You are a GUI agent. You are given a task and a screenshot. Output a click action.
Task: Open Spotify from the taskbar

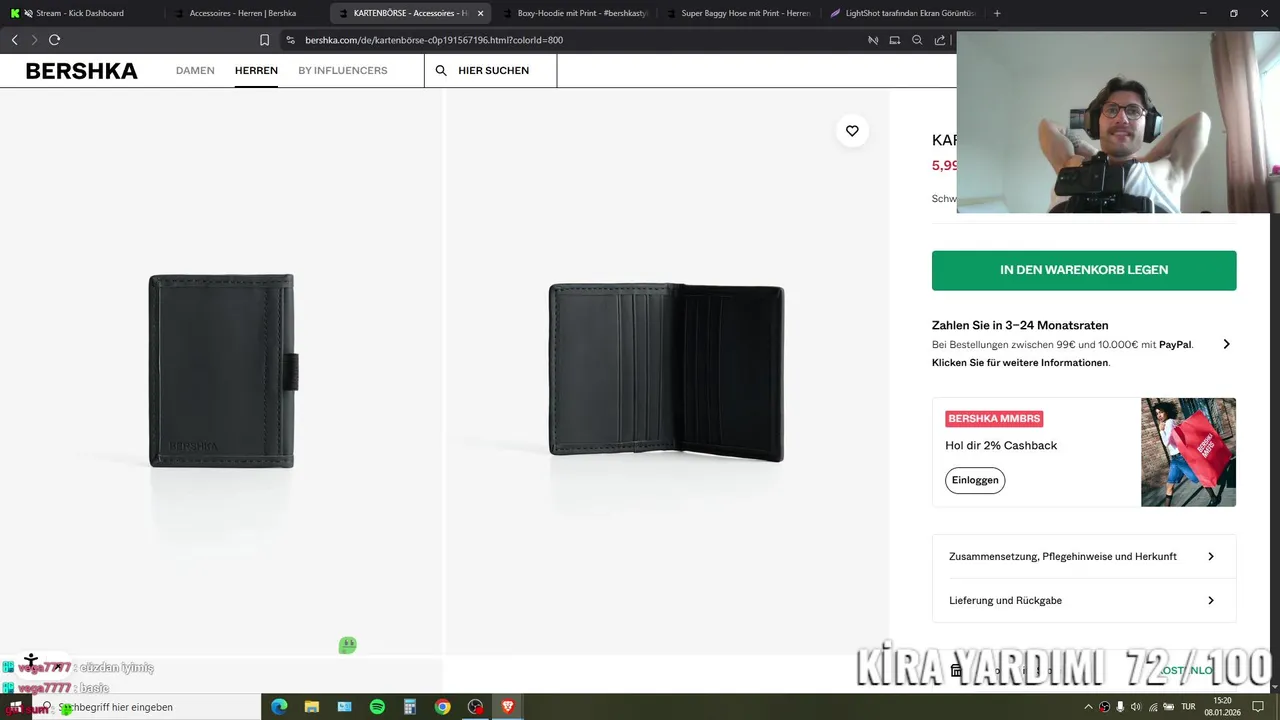(377, 707)
